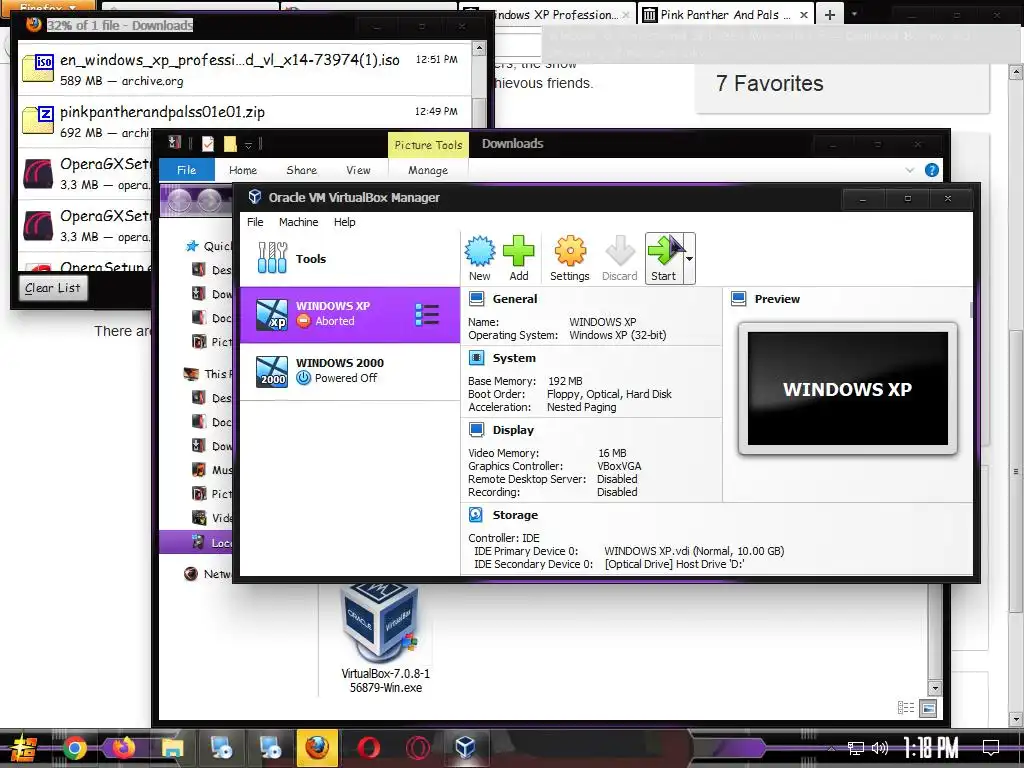Open the volume control in system tray

tap(880, 748)
